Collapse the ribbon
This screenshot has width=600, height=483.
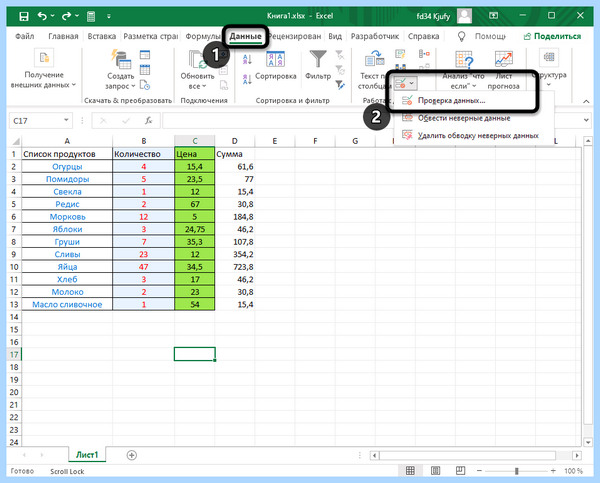586,101
